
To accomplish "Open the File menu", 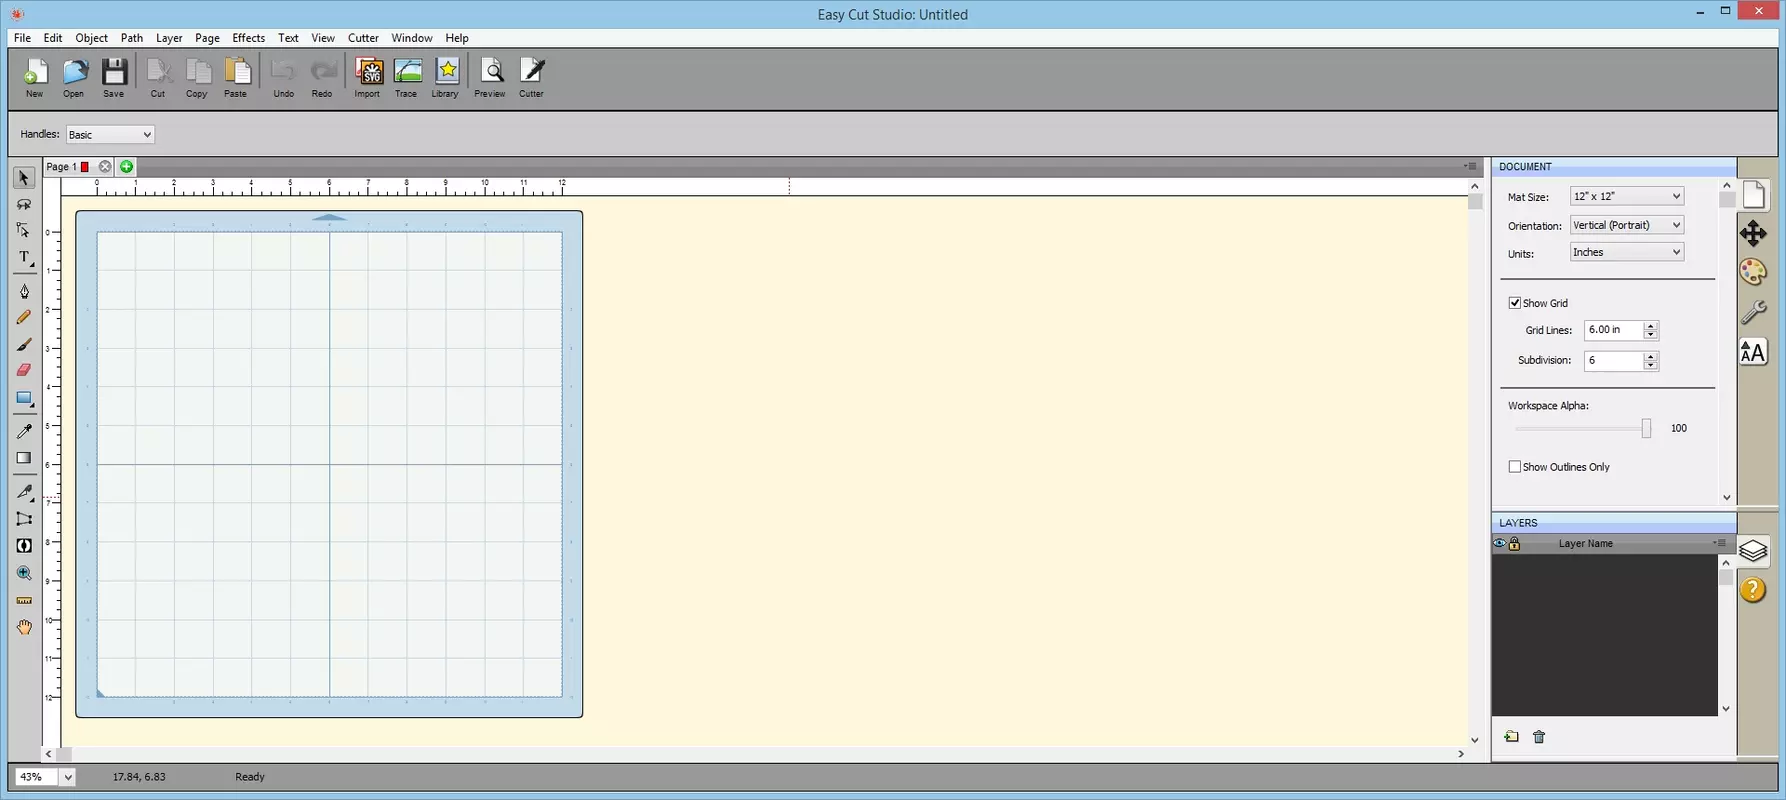I will [x=22, y=38].
